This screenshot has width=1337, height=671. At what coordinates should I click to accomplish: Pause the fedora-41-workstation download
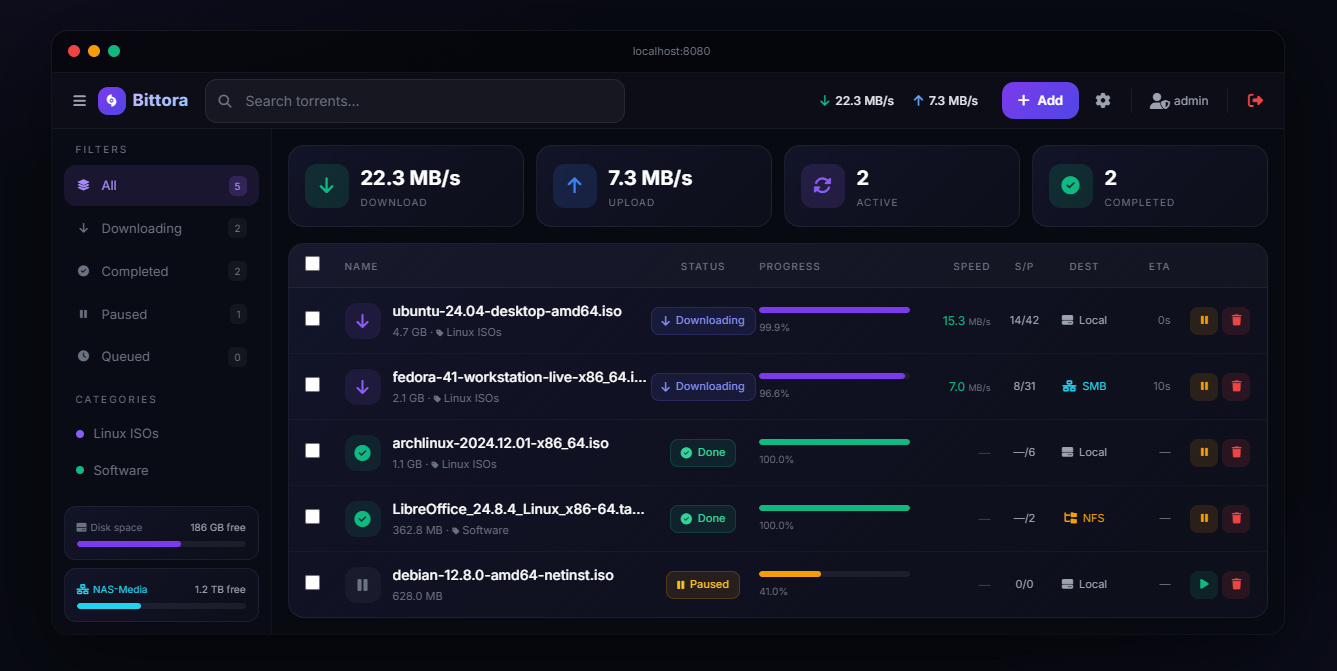1203,386
